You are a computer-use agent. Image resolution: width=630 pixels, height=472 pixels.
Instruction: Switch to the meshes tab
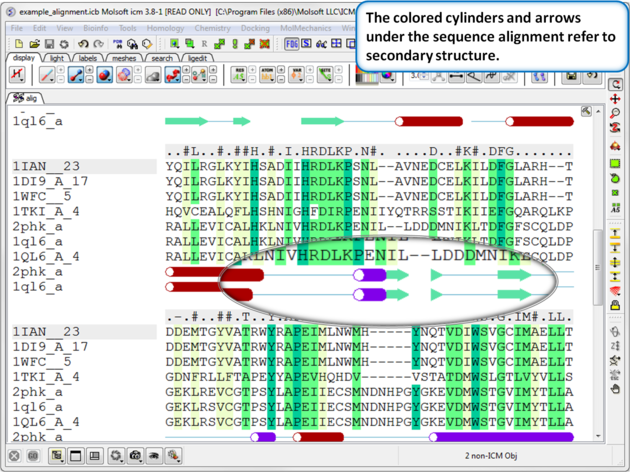click(124, 58)
